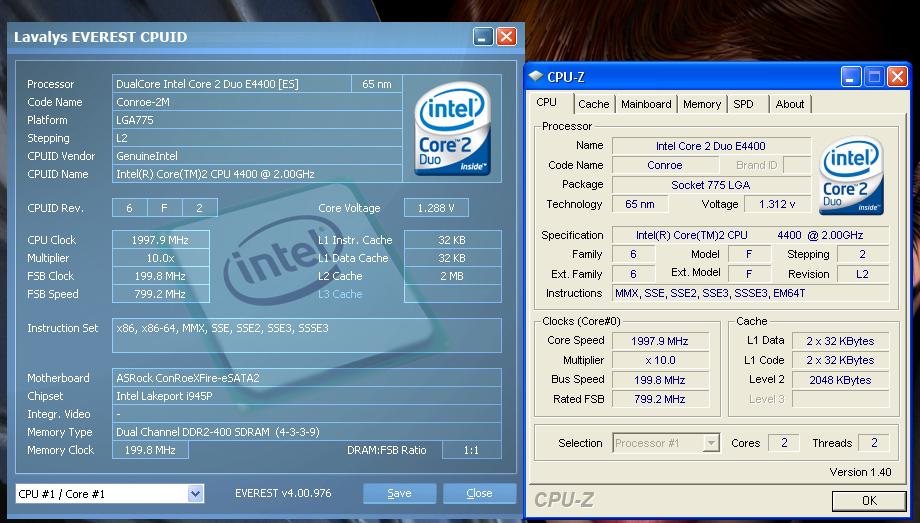Click the L1 Instr. Cache 32 KB value
This screenshot has height=523, width=920.
(x=452, y=240)
